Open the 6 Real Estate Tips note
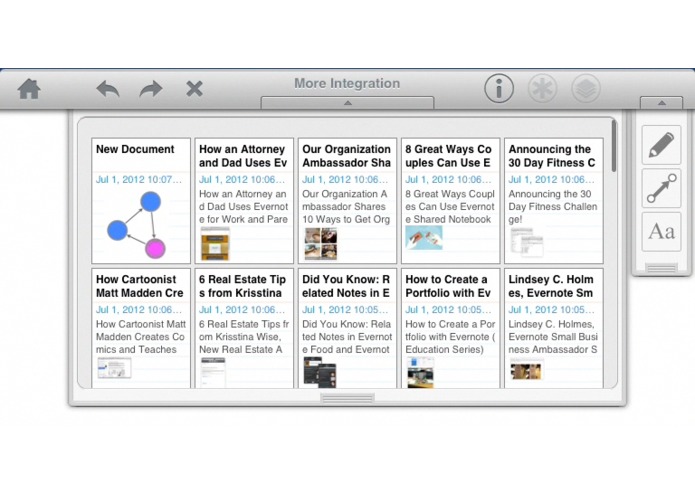The width and height of the screenshot is (695, 494). 244,328
